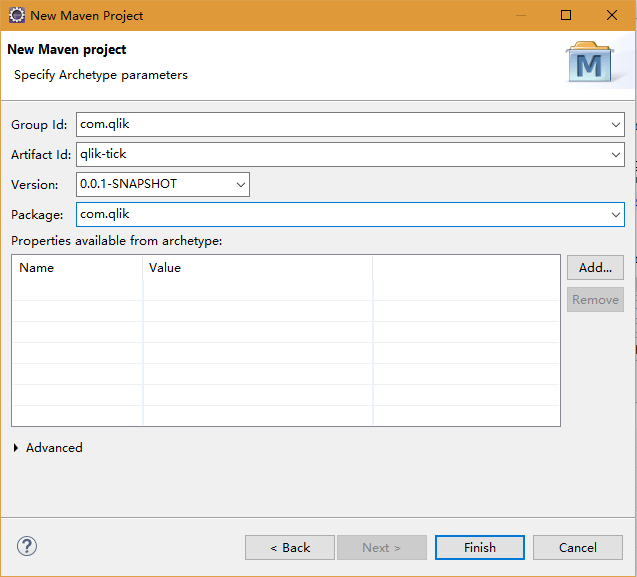Viewport: 637px width, 577px height.
Task: Maximize the New Maven Project window
Action: pos(566,15)
